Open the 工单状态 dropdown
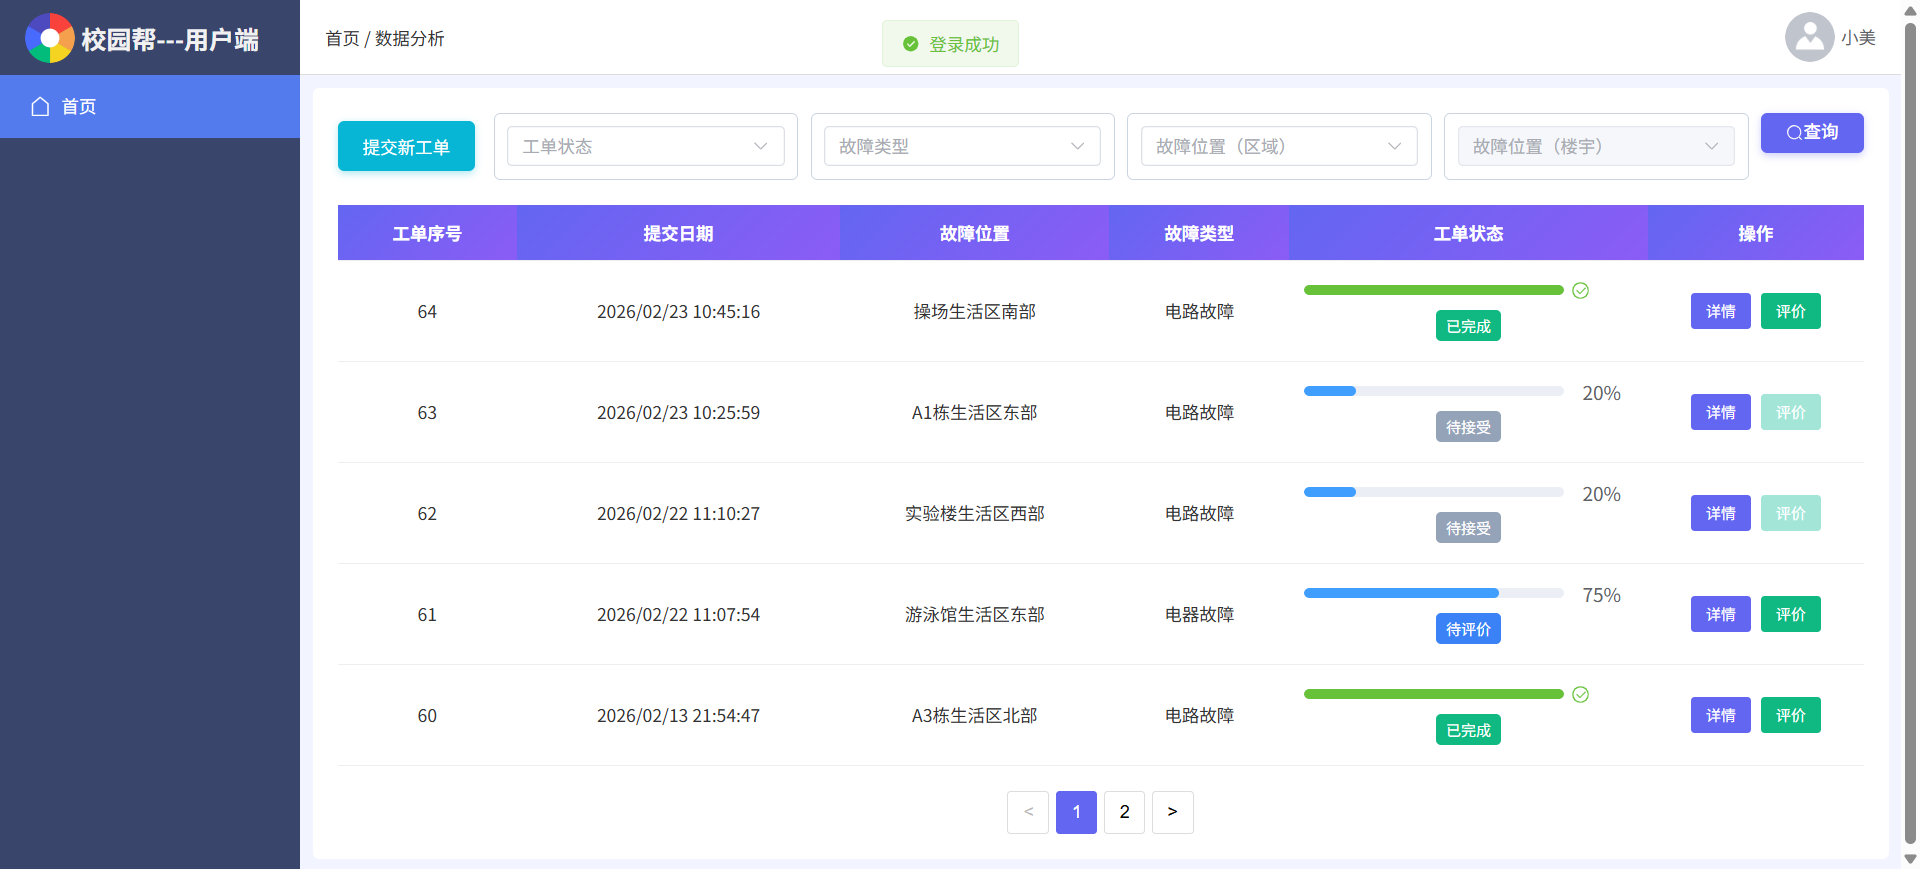This screenshot has height=869, width=1920. [x=646, y=146]
